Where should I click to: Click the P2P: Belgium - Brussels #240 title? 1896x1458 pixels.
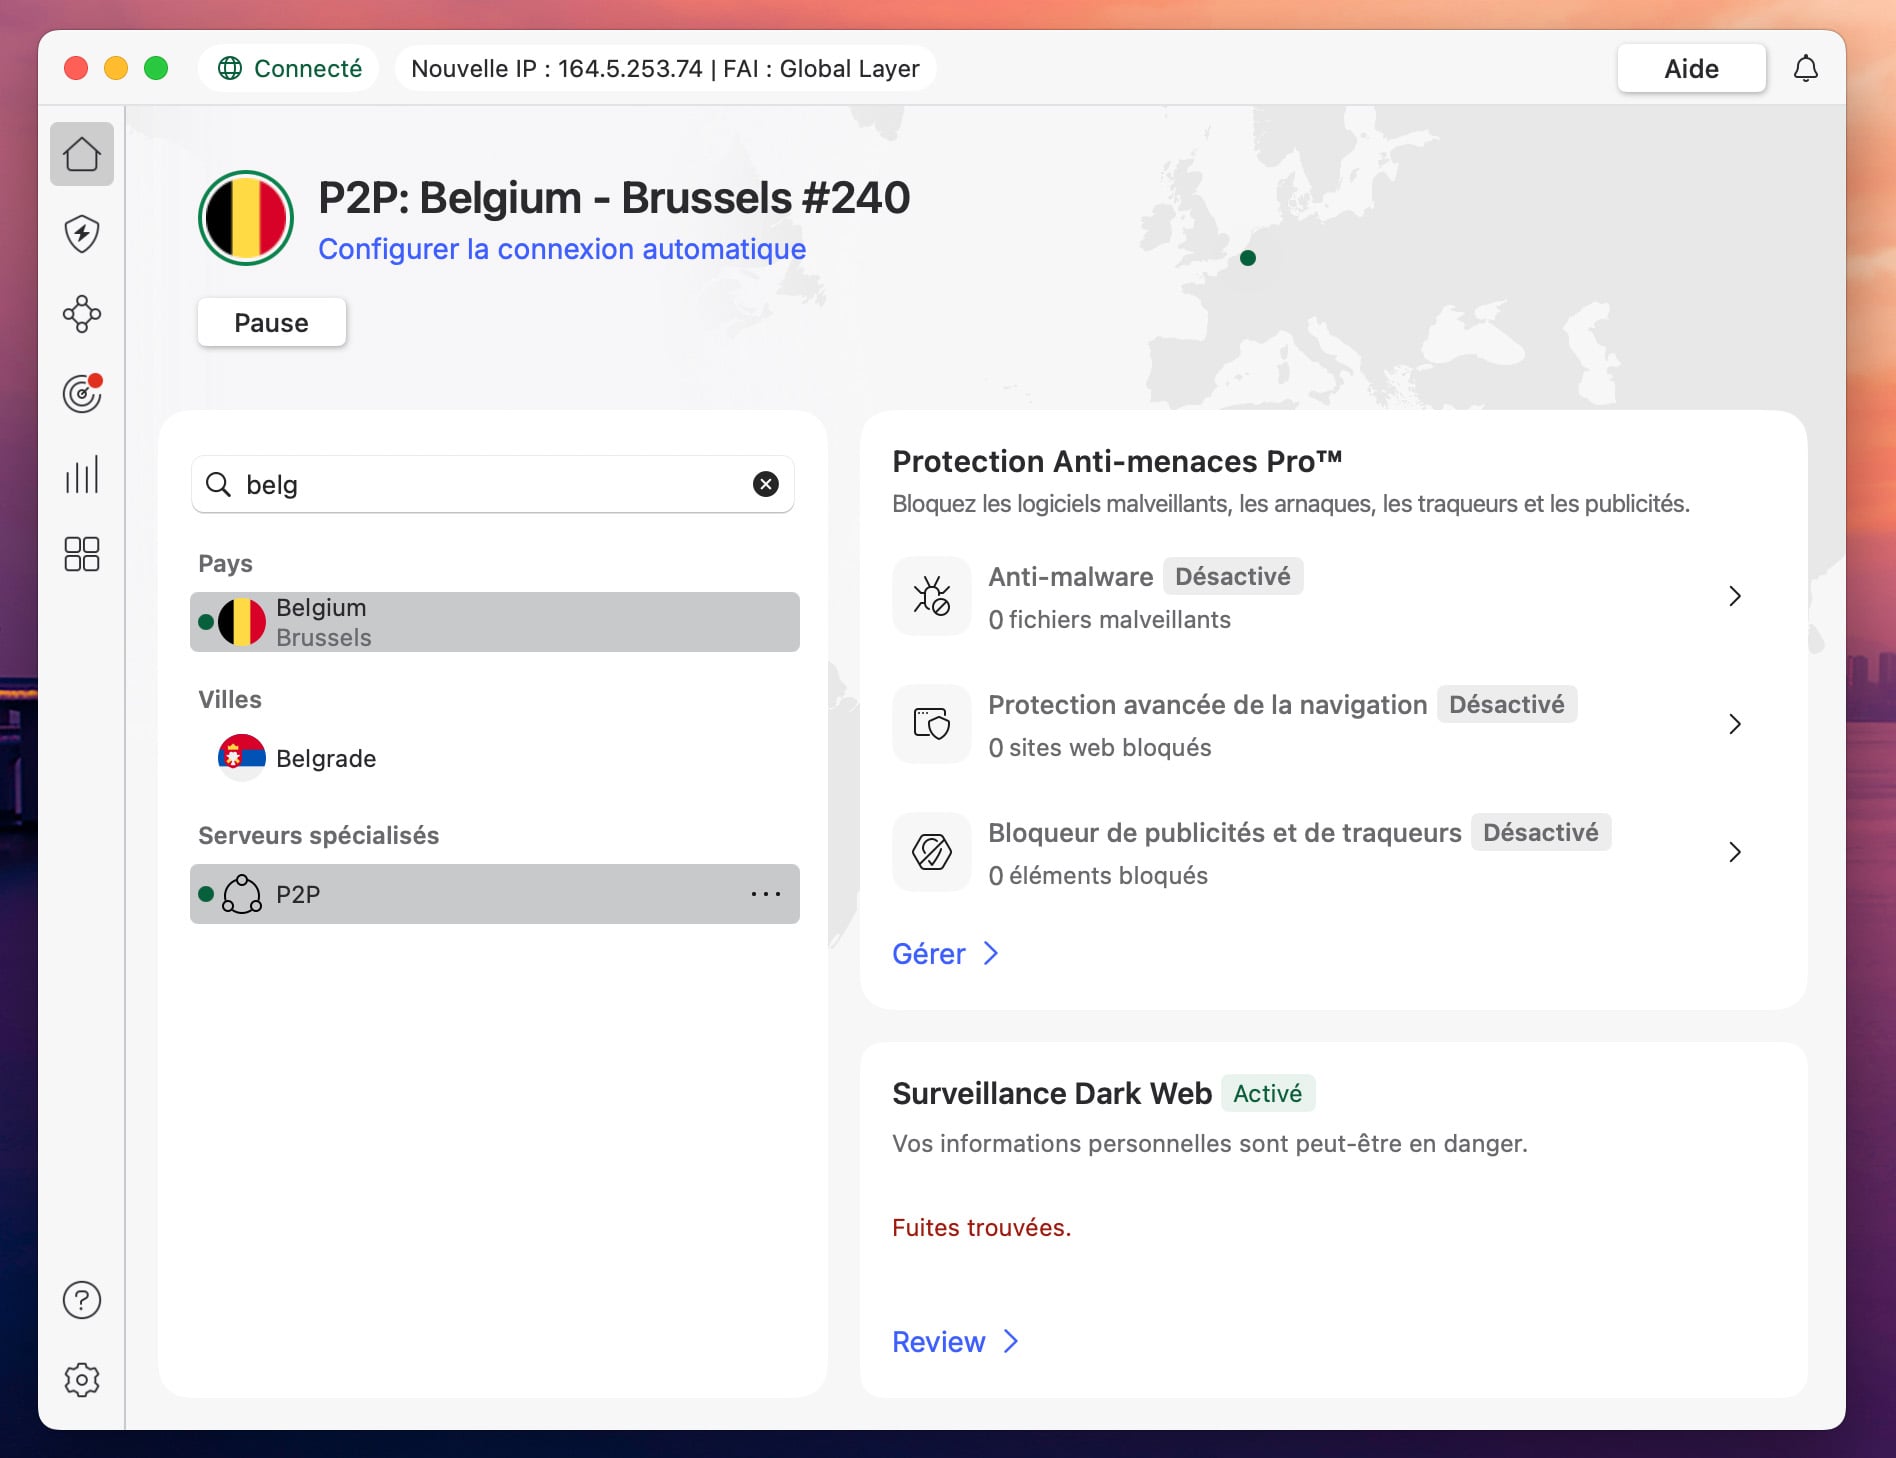point(614,197)
